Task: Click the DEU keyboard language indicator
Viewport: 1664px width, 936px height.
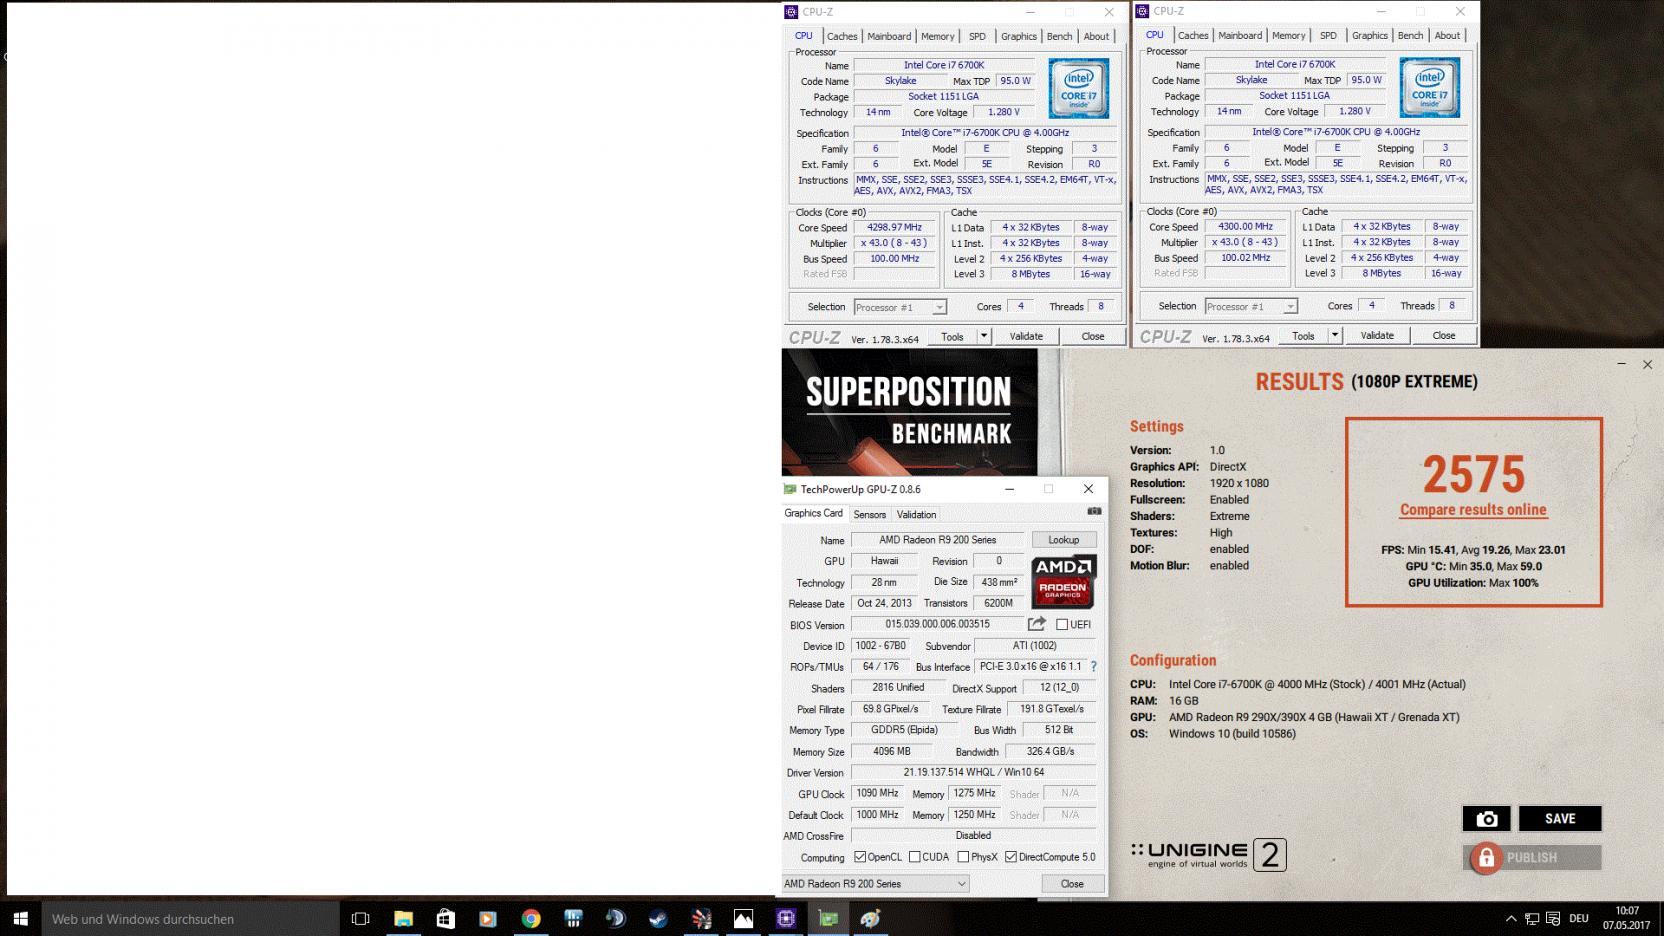Action: (1579, 918)
